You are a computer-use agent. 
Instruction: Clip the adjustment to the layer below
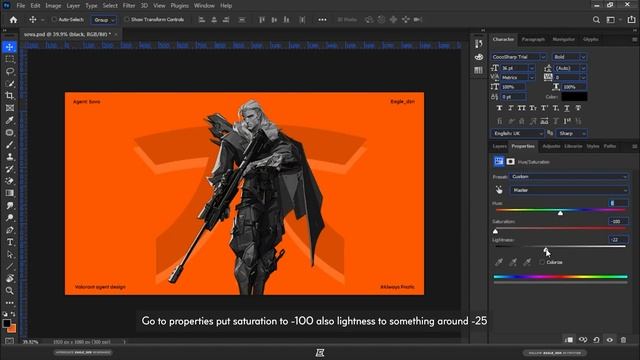[x=569, y=340]
